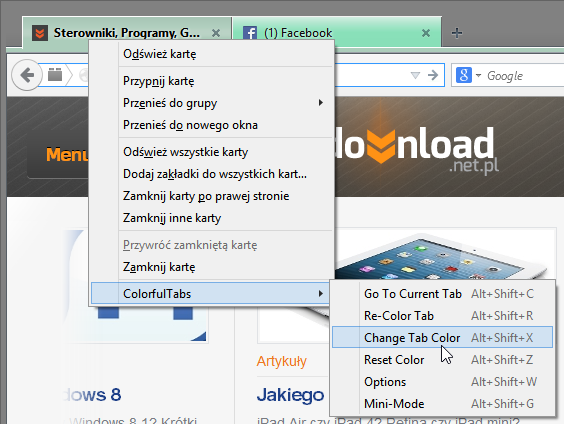Select the Sterowniki, Programy tab
Screen dimensions: 564x424
[x=127, y=32]
